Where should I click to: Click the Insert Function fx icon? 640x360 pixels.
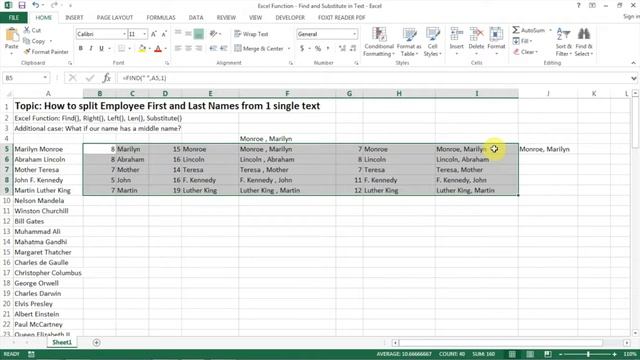pos(107,78)
